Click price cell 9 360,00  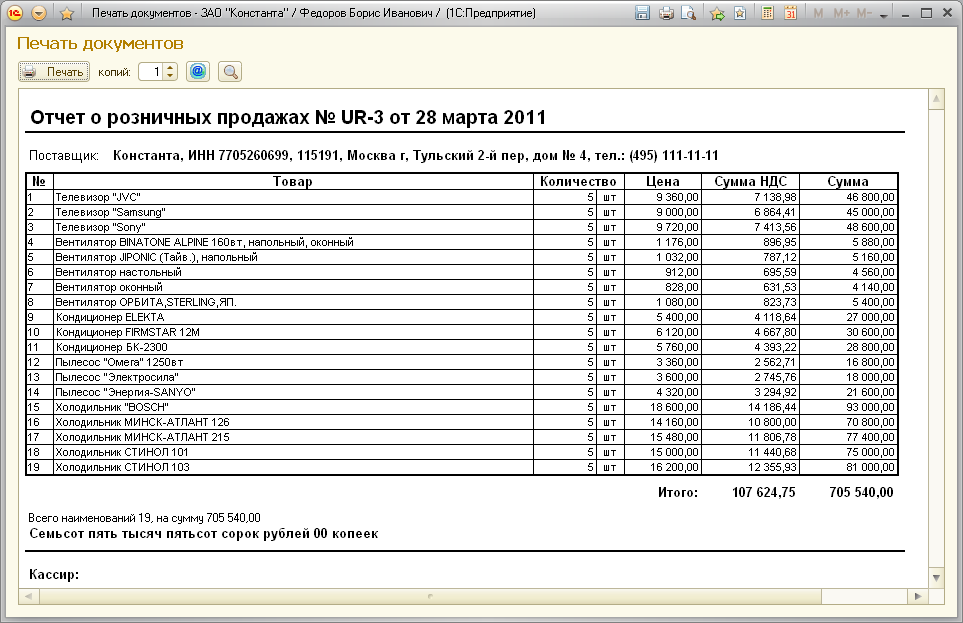pos(663,197)
